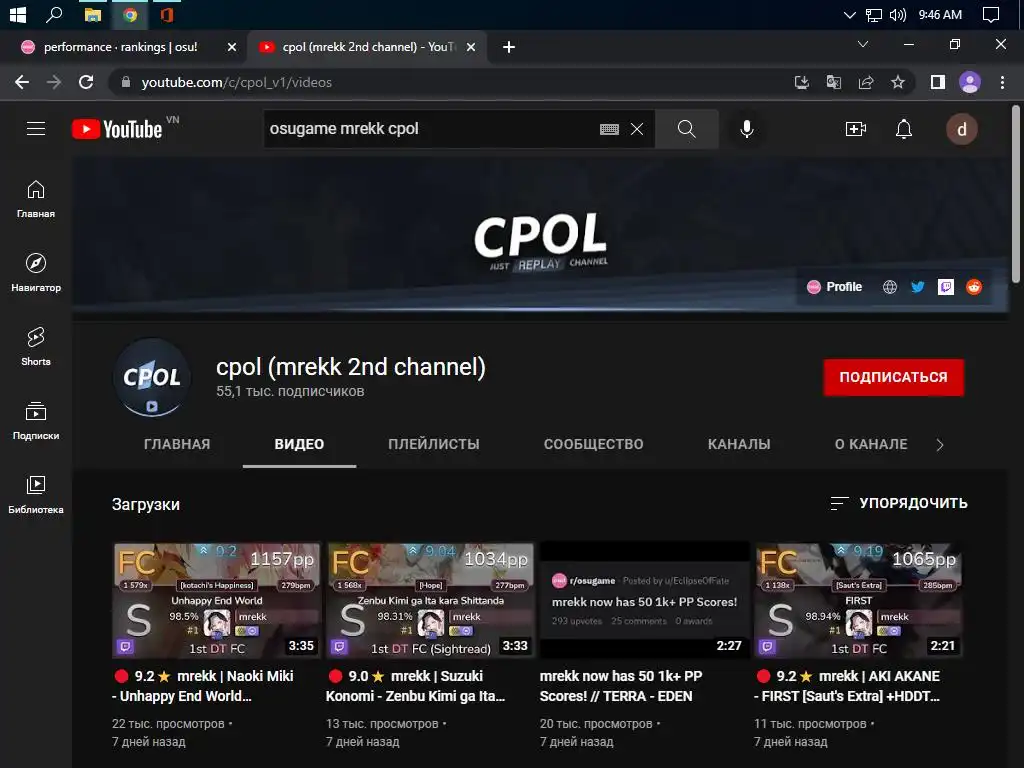This screenshot has height=768, width=1024.
Task: Open Shorts in the left sidebar
Action: coord(36,347)
